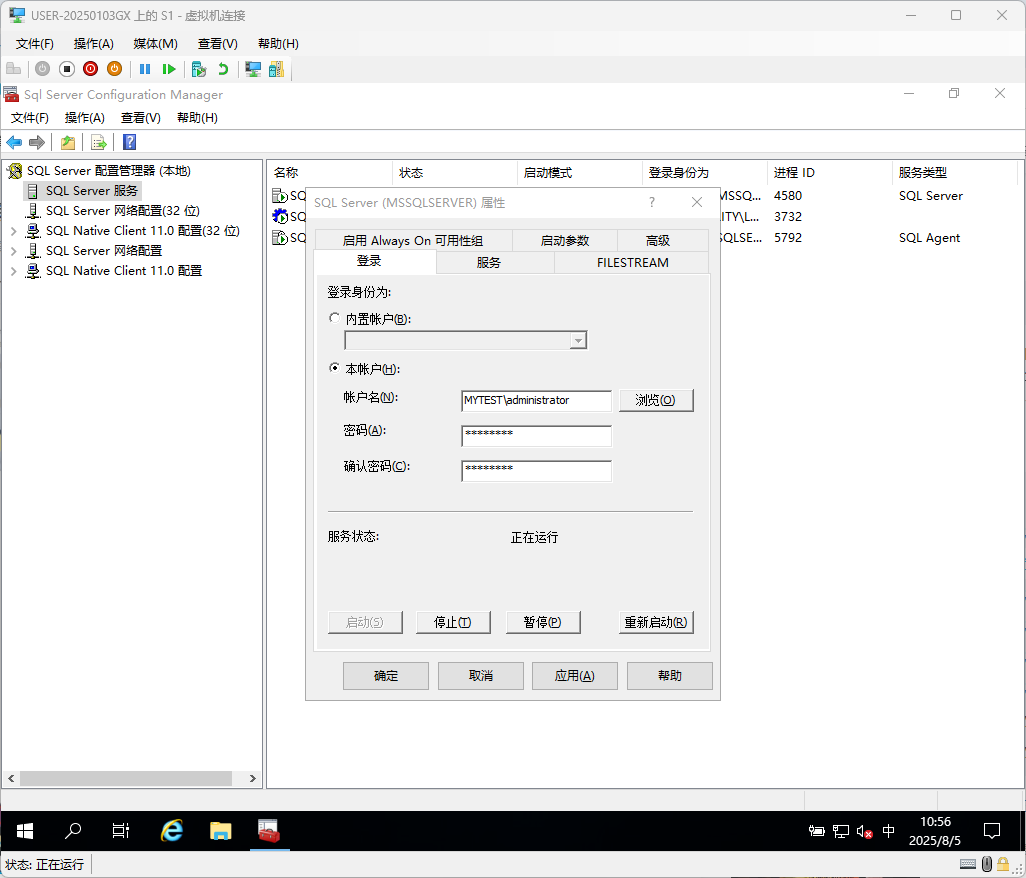Select the 内置帐户 radio button
Screen dimensions: 1026x878
point(334,318)
